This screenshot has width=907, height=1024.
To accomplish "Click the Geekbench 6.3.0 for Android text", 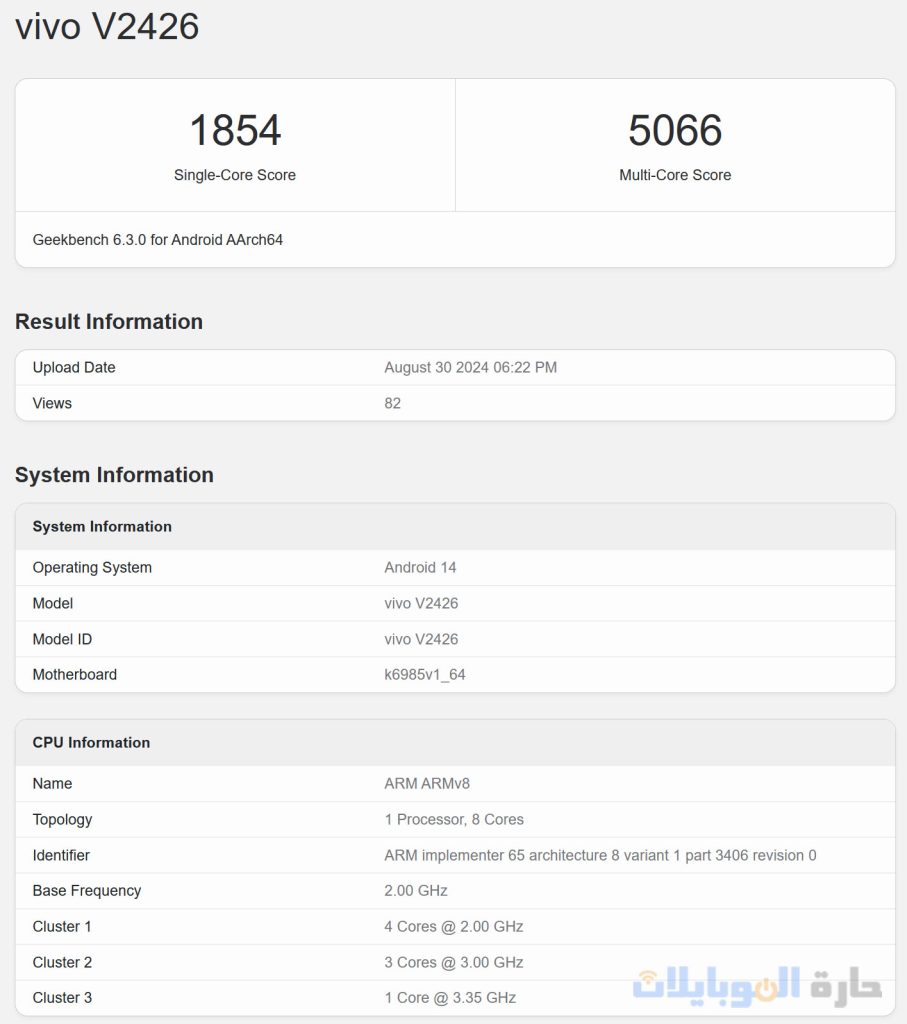I will [158, 240].
